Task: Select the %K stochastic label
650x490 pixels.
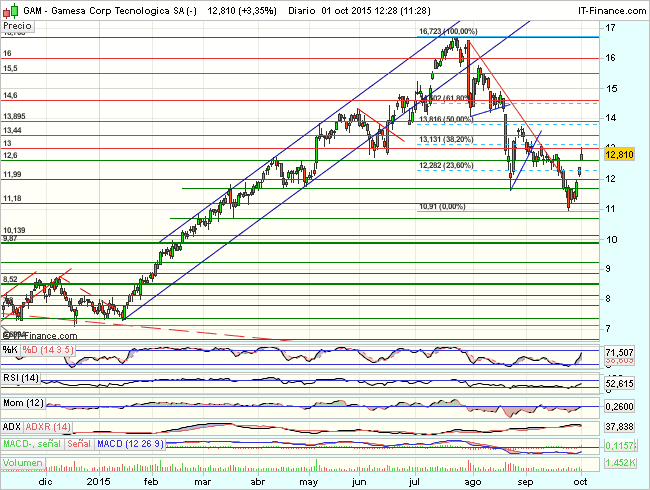Action: pos(10,350)
